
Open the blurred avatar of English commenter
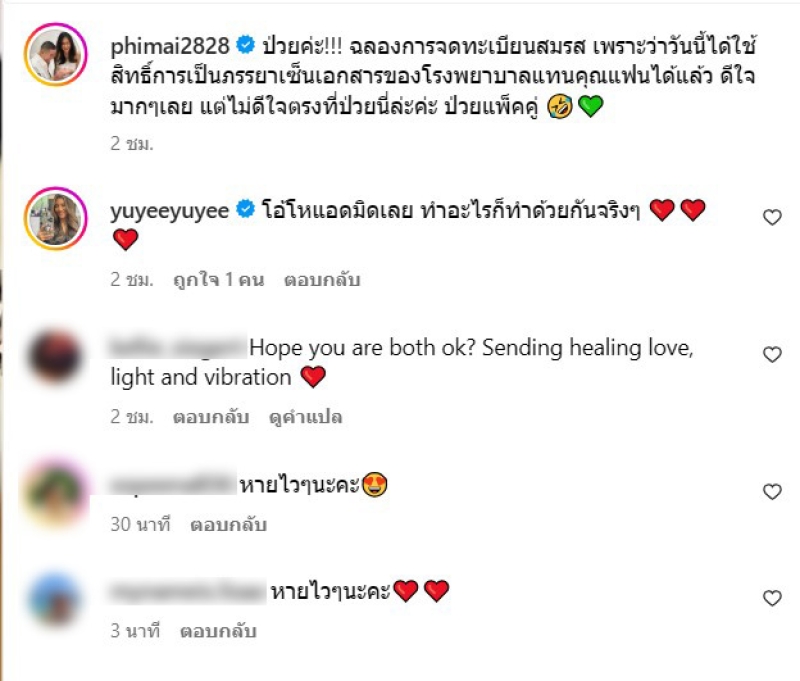click(x=55, y=356)
